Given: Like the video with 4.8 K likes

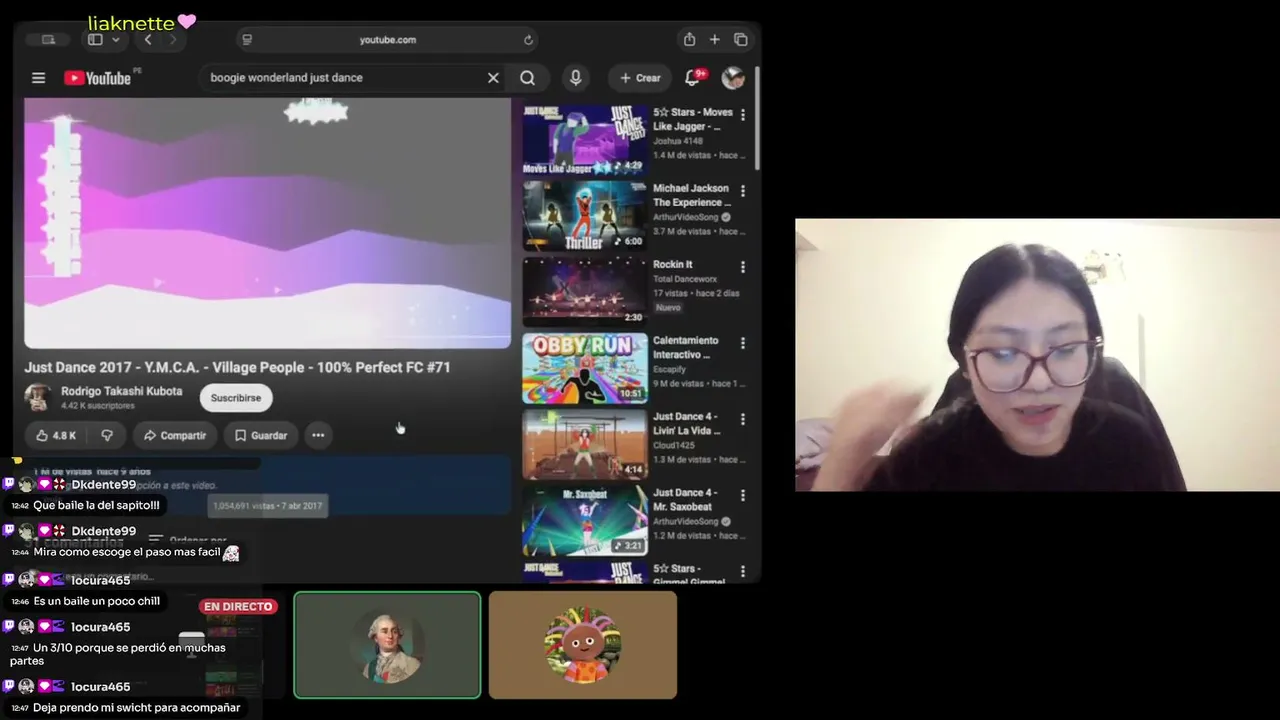Looking at the screenshot, I should (x=56, y=435).
